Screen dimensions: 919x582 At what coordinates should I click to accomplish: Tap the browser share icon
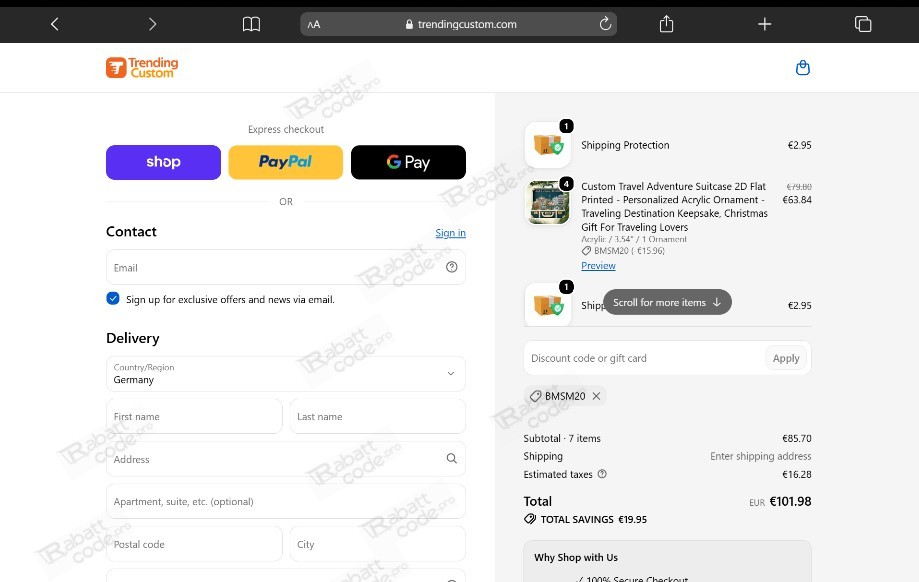pyautogui.click(x=666, y=24)
